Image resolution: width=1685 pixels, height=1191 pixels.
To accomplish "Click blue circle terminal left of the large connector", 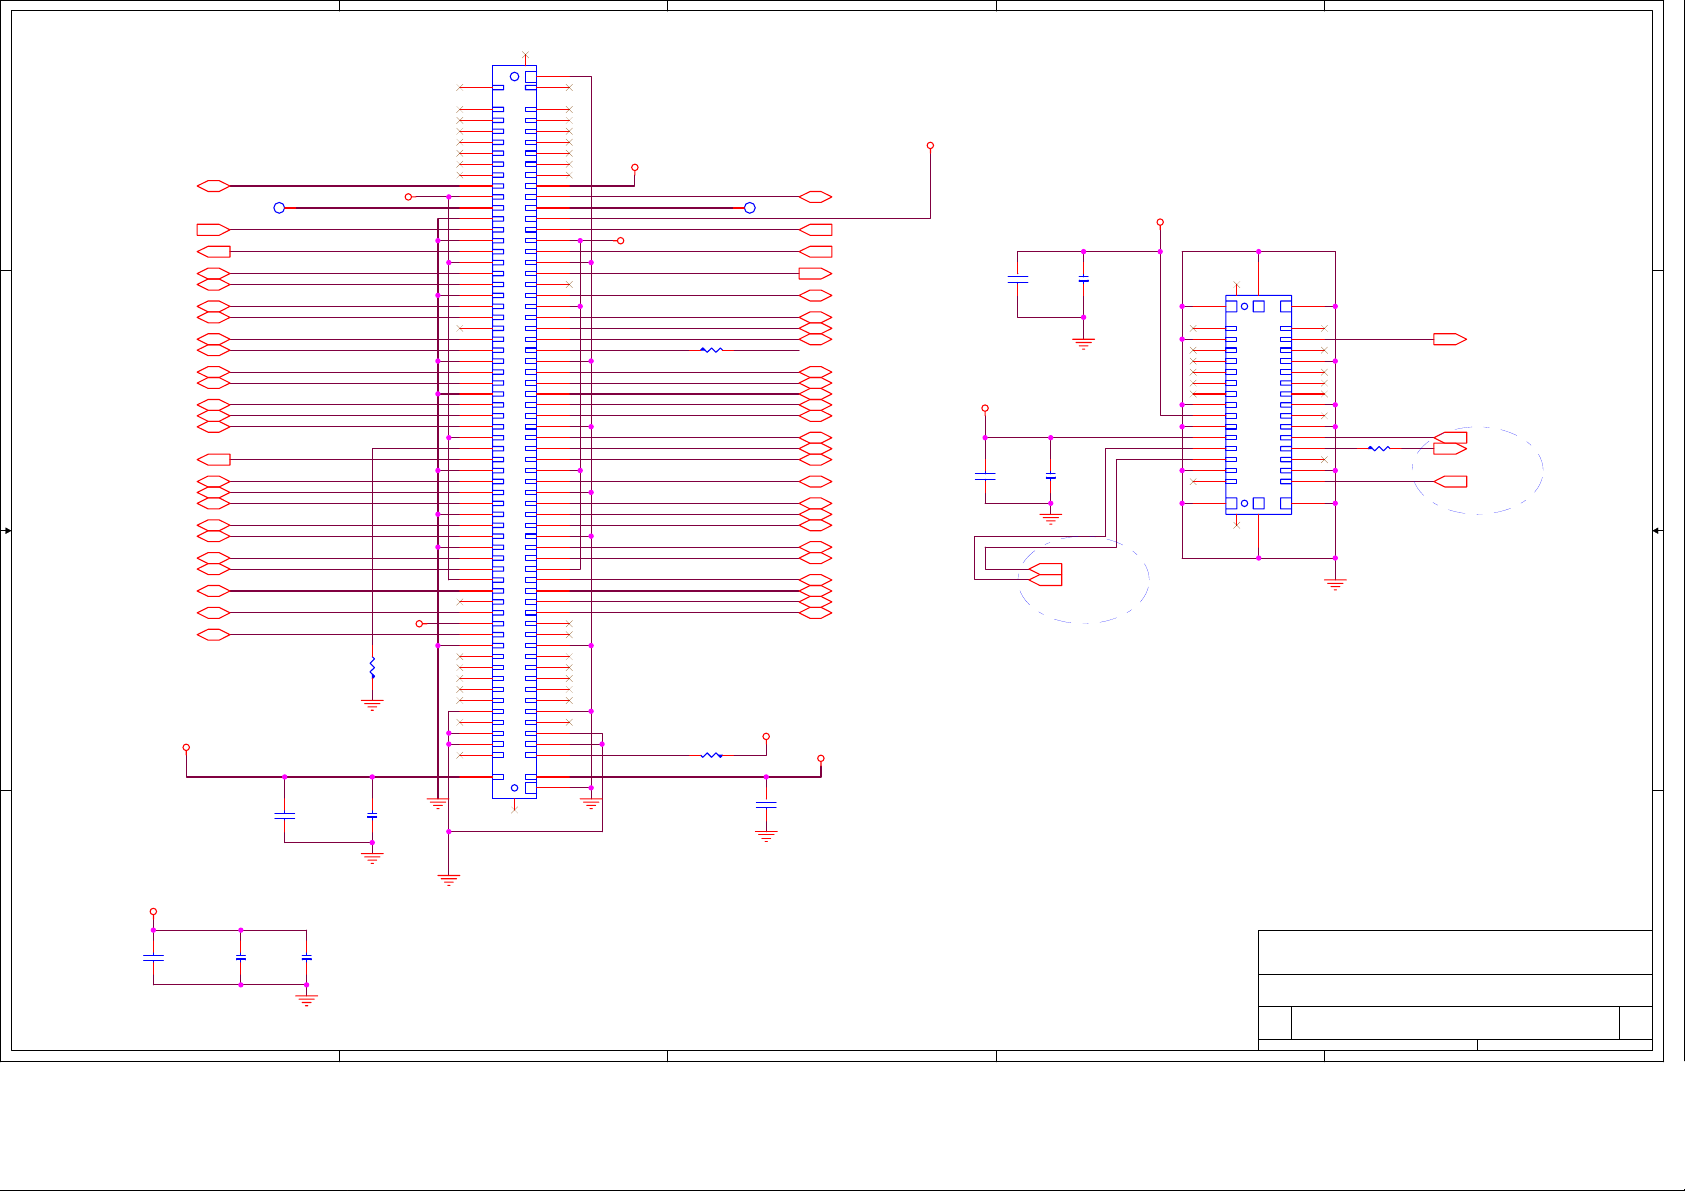I will 279,208.
